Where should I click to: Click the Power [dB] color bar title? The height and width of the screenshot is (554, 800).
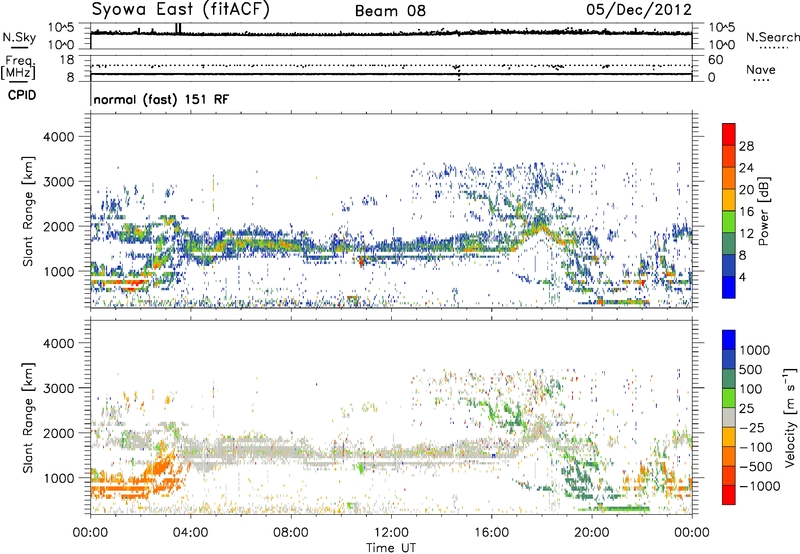click(x=764, y=211)
